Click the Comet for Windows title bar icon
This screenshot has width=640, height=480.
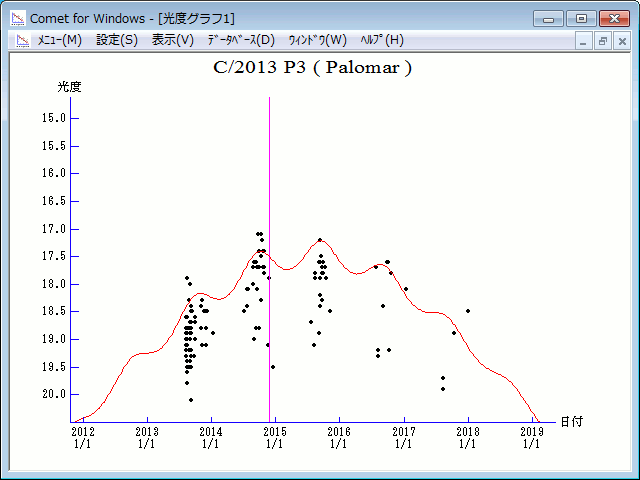[x=17, y=18]
